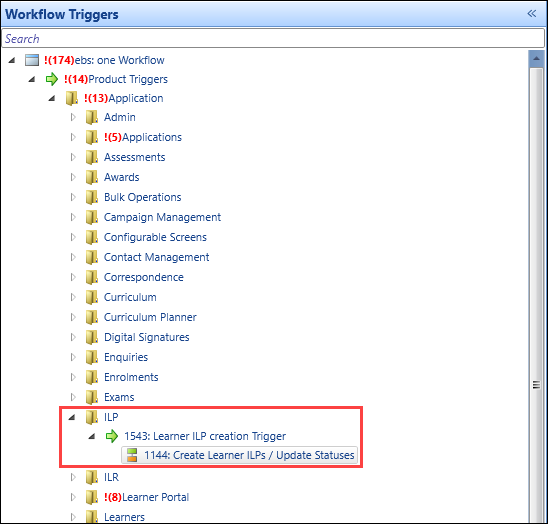
Task: Click the ebs: one Workflow window icon
Action: coord(32,60)
